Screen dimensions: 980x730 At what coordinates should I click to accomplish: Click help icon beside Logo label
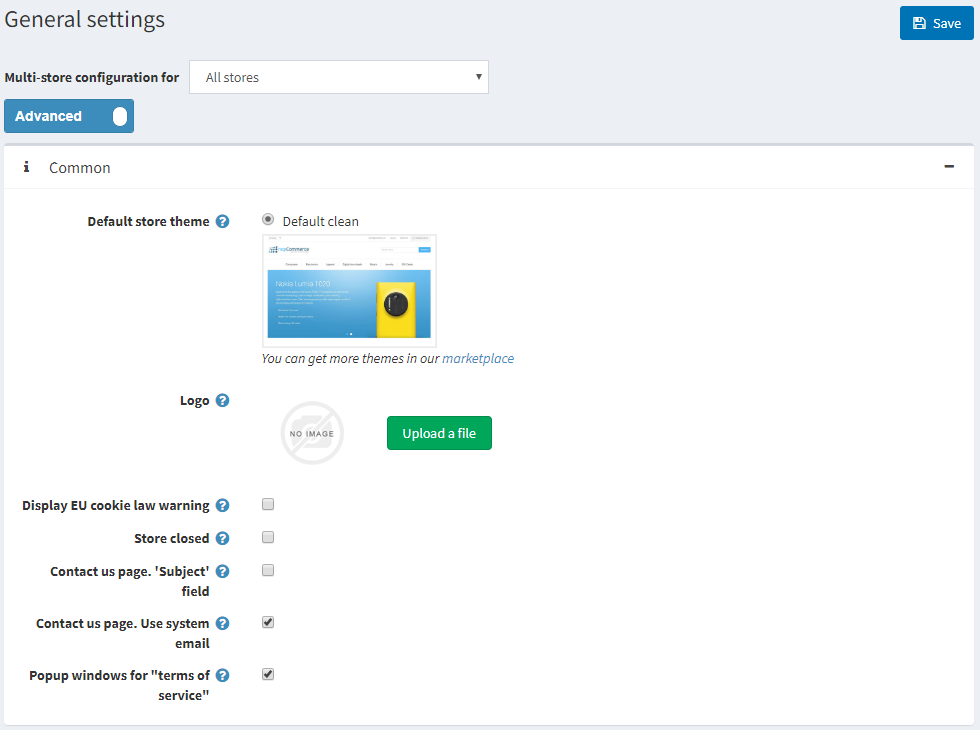coord(223,400)
